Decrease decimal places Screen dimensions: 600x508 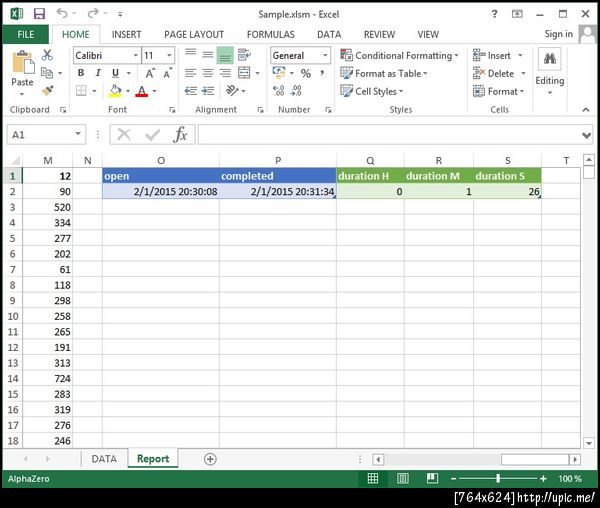296,91
